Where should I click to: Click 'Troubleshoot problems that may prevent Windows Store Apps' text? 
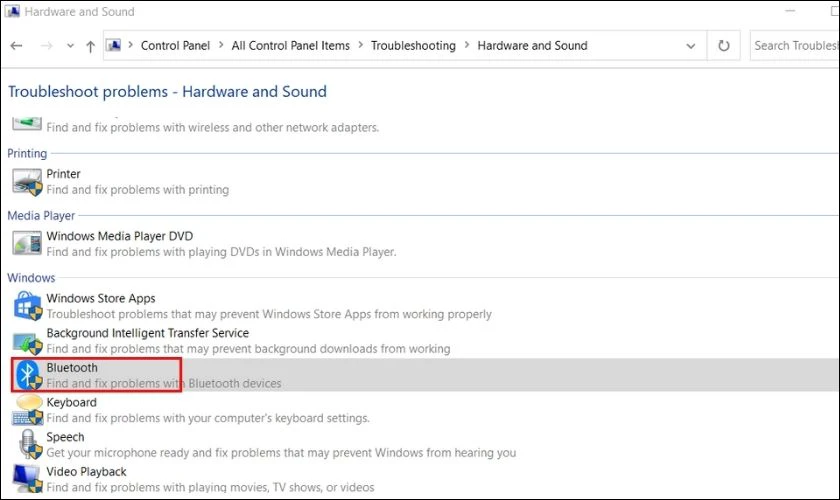(269, 314)
